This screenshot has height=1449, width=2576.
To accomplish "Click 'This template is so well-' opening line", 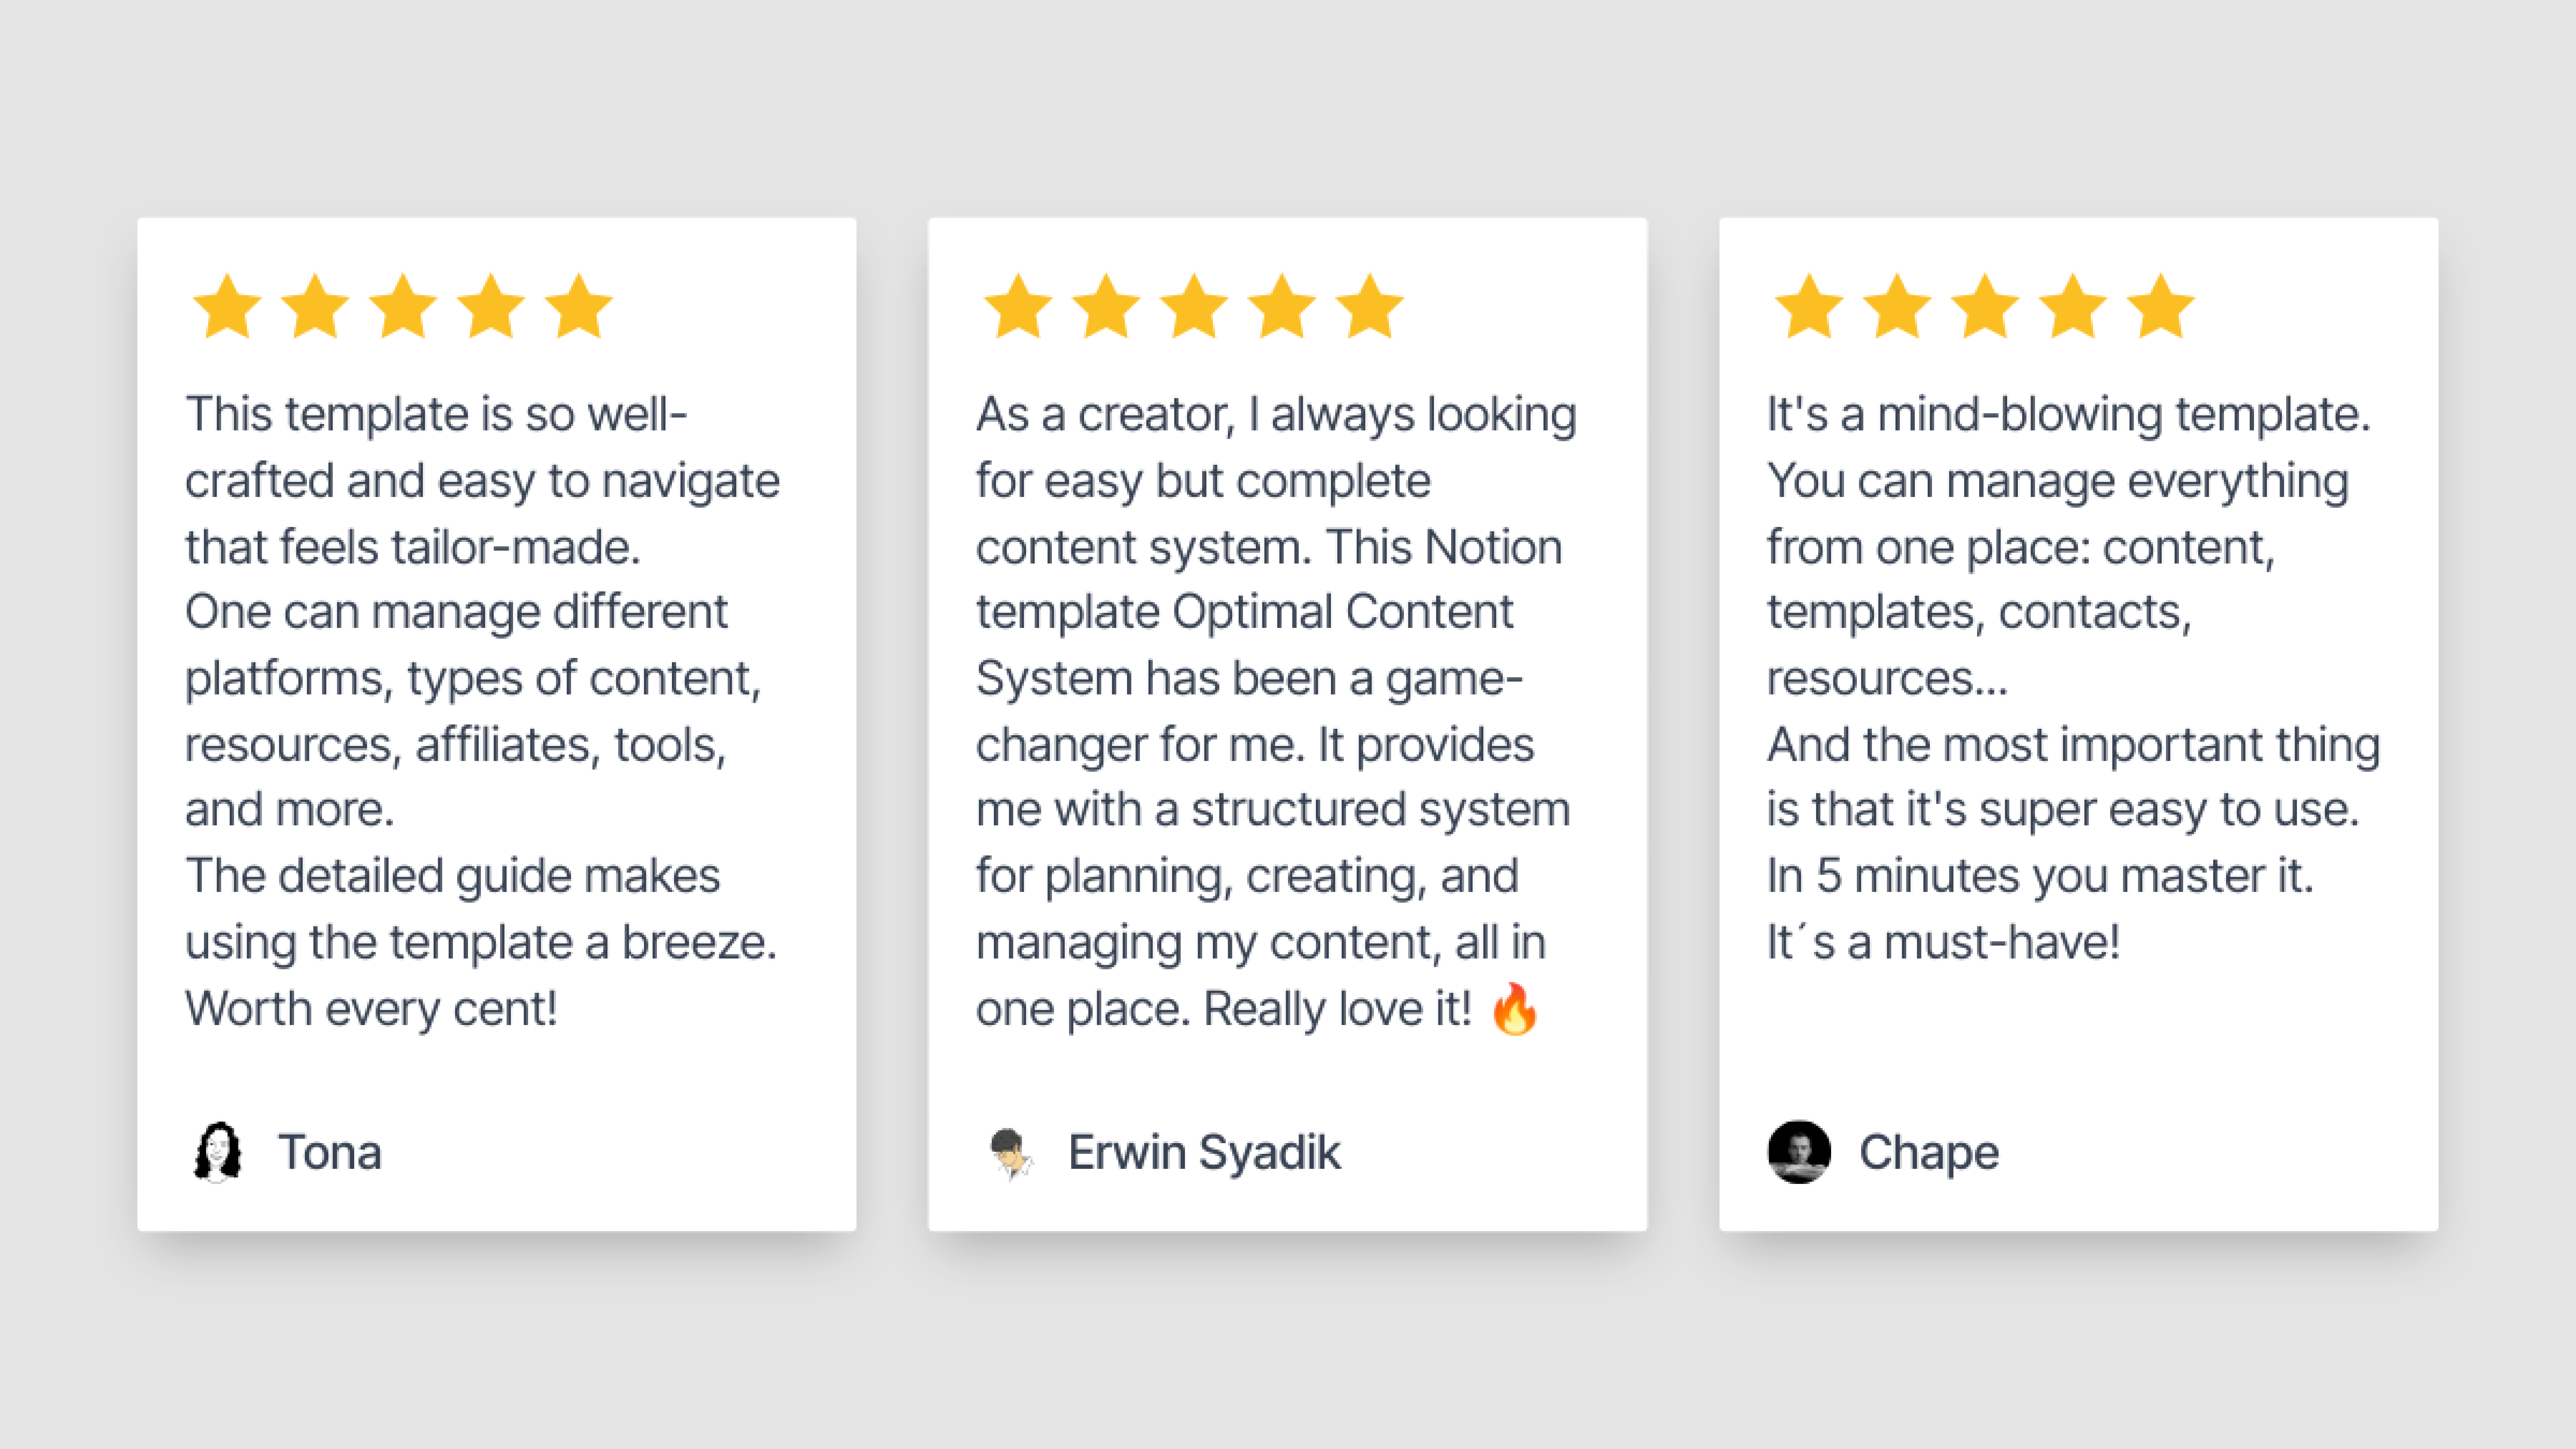I will point(436,414).
